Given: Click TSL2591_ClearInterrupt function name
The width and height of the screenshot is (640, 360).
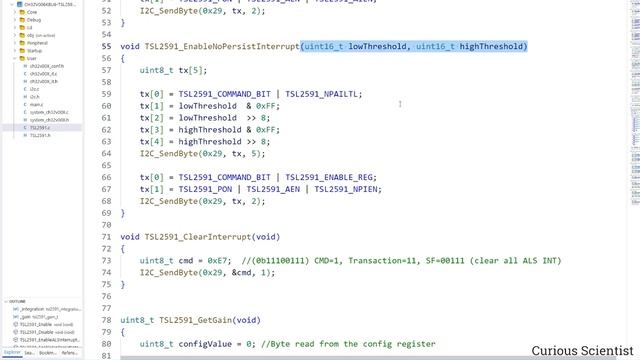Looking at the screenshot, I should pyautogui.click(x=198, y=237).
